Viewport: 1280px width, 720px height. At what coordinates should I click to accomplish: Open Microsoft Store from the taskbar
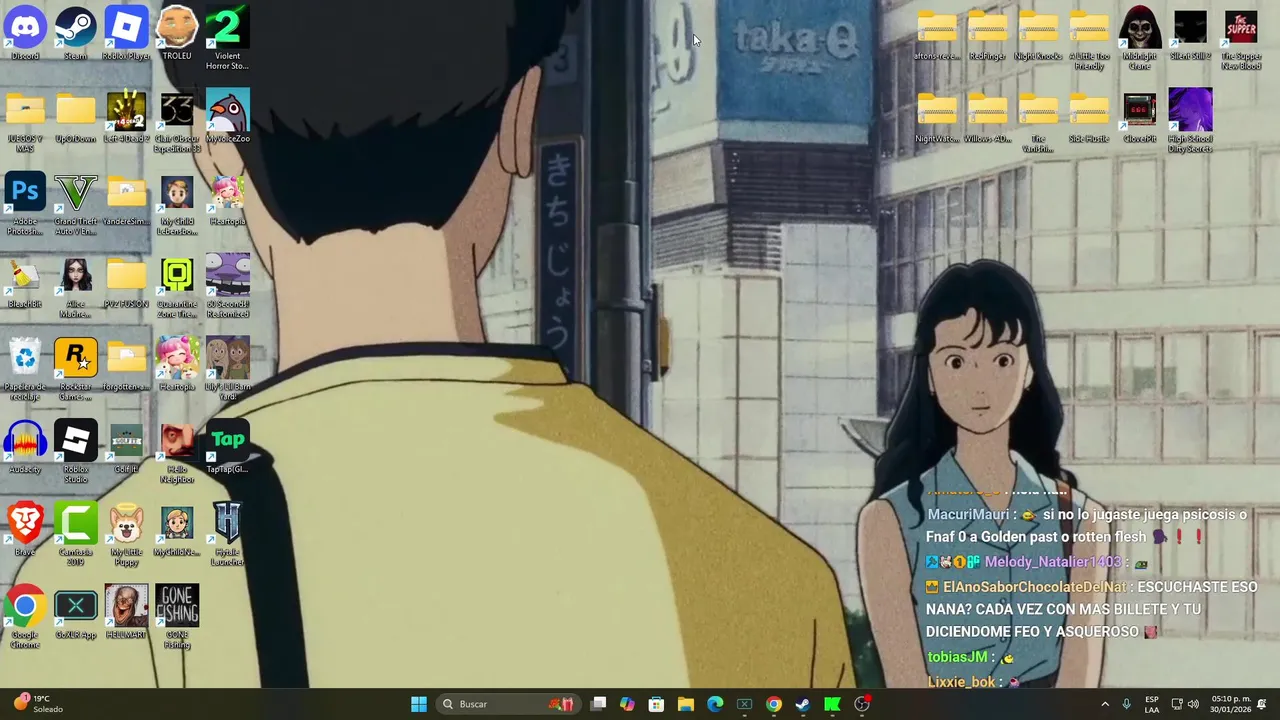(656, 704)
